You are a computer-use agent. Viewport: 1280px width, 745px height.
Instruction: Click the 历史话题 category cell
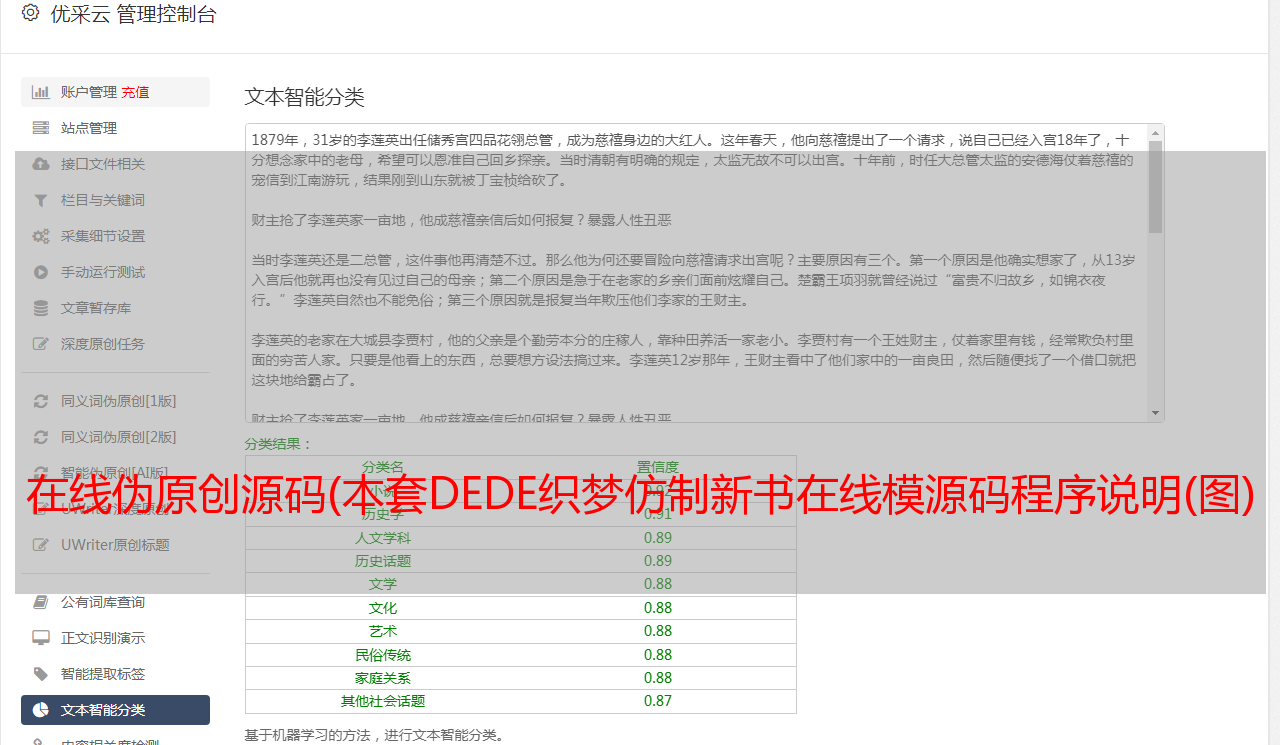[383, 561]
